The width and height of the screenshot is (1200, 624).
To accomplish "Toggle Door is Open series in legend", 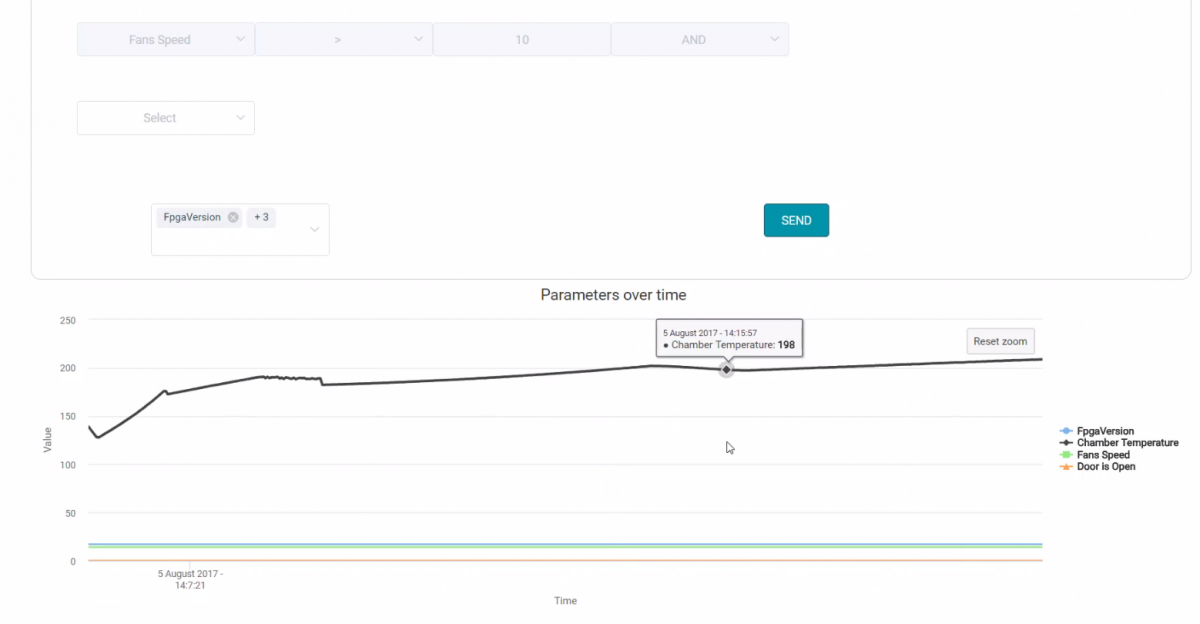I will tap(1105, 467).
